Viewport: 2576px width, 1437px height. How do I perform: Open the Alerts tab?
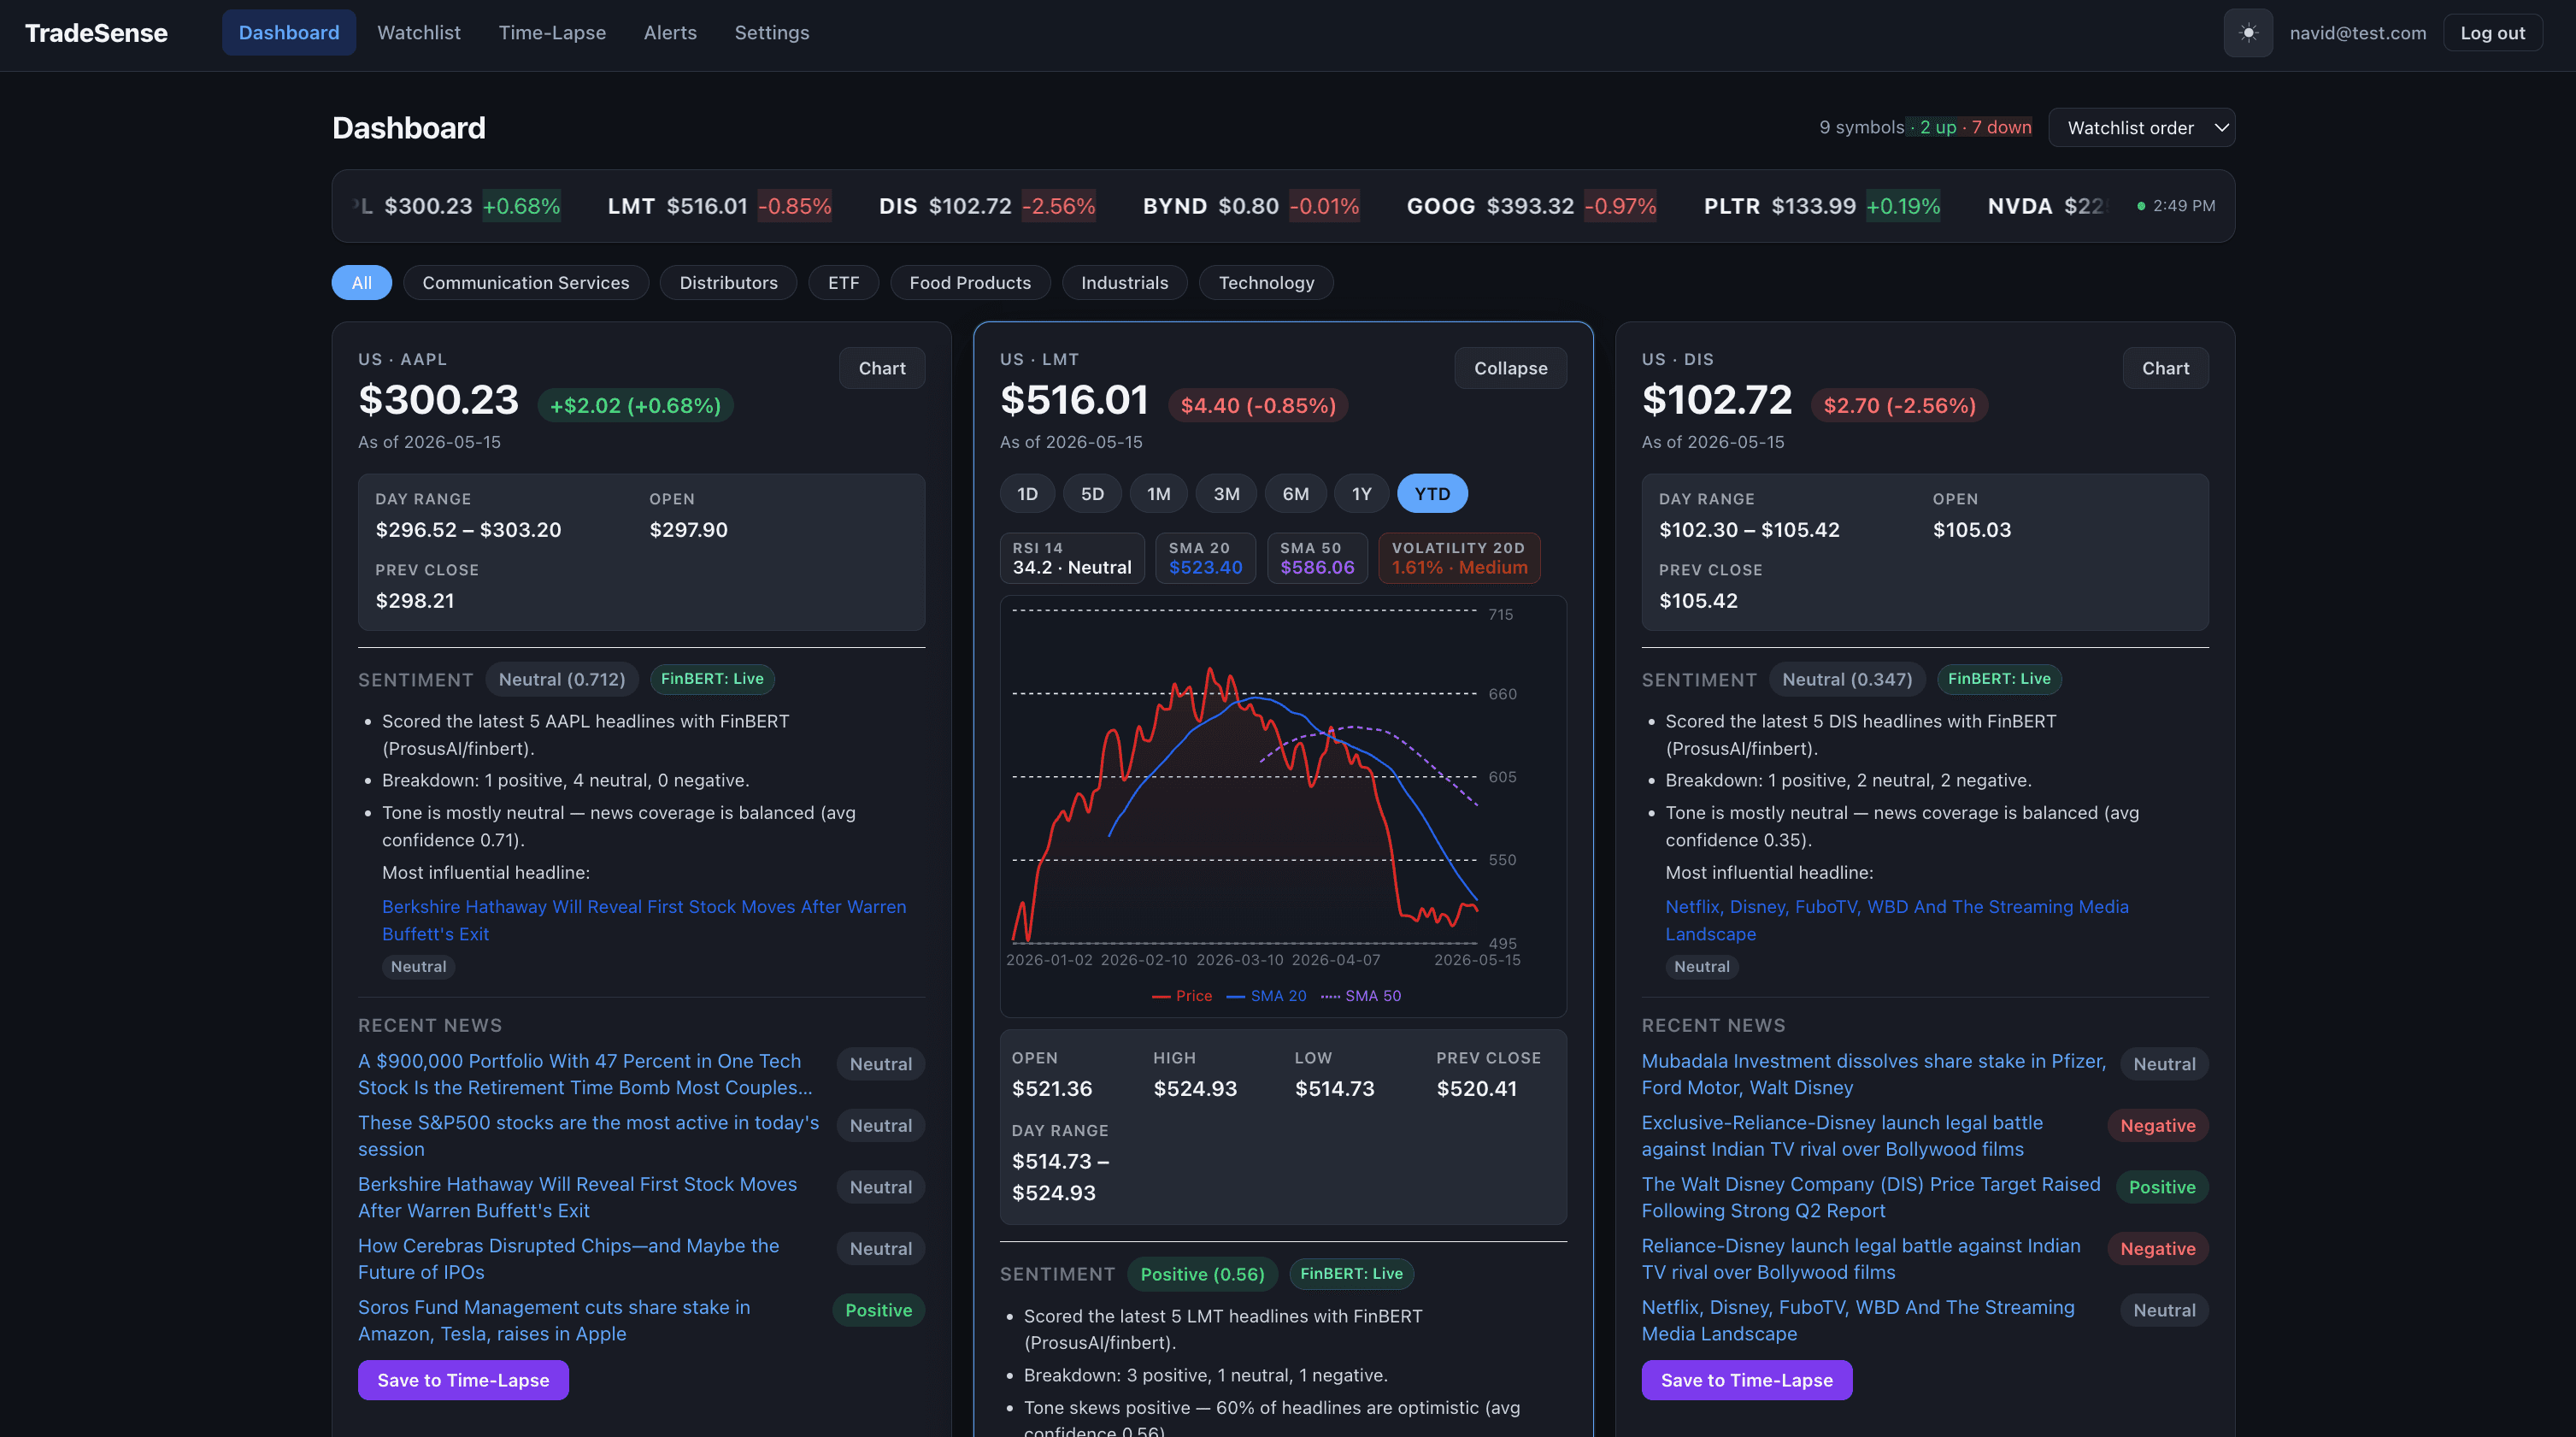click(x=670, y=33)
